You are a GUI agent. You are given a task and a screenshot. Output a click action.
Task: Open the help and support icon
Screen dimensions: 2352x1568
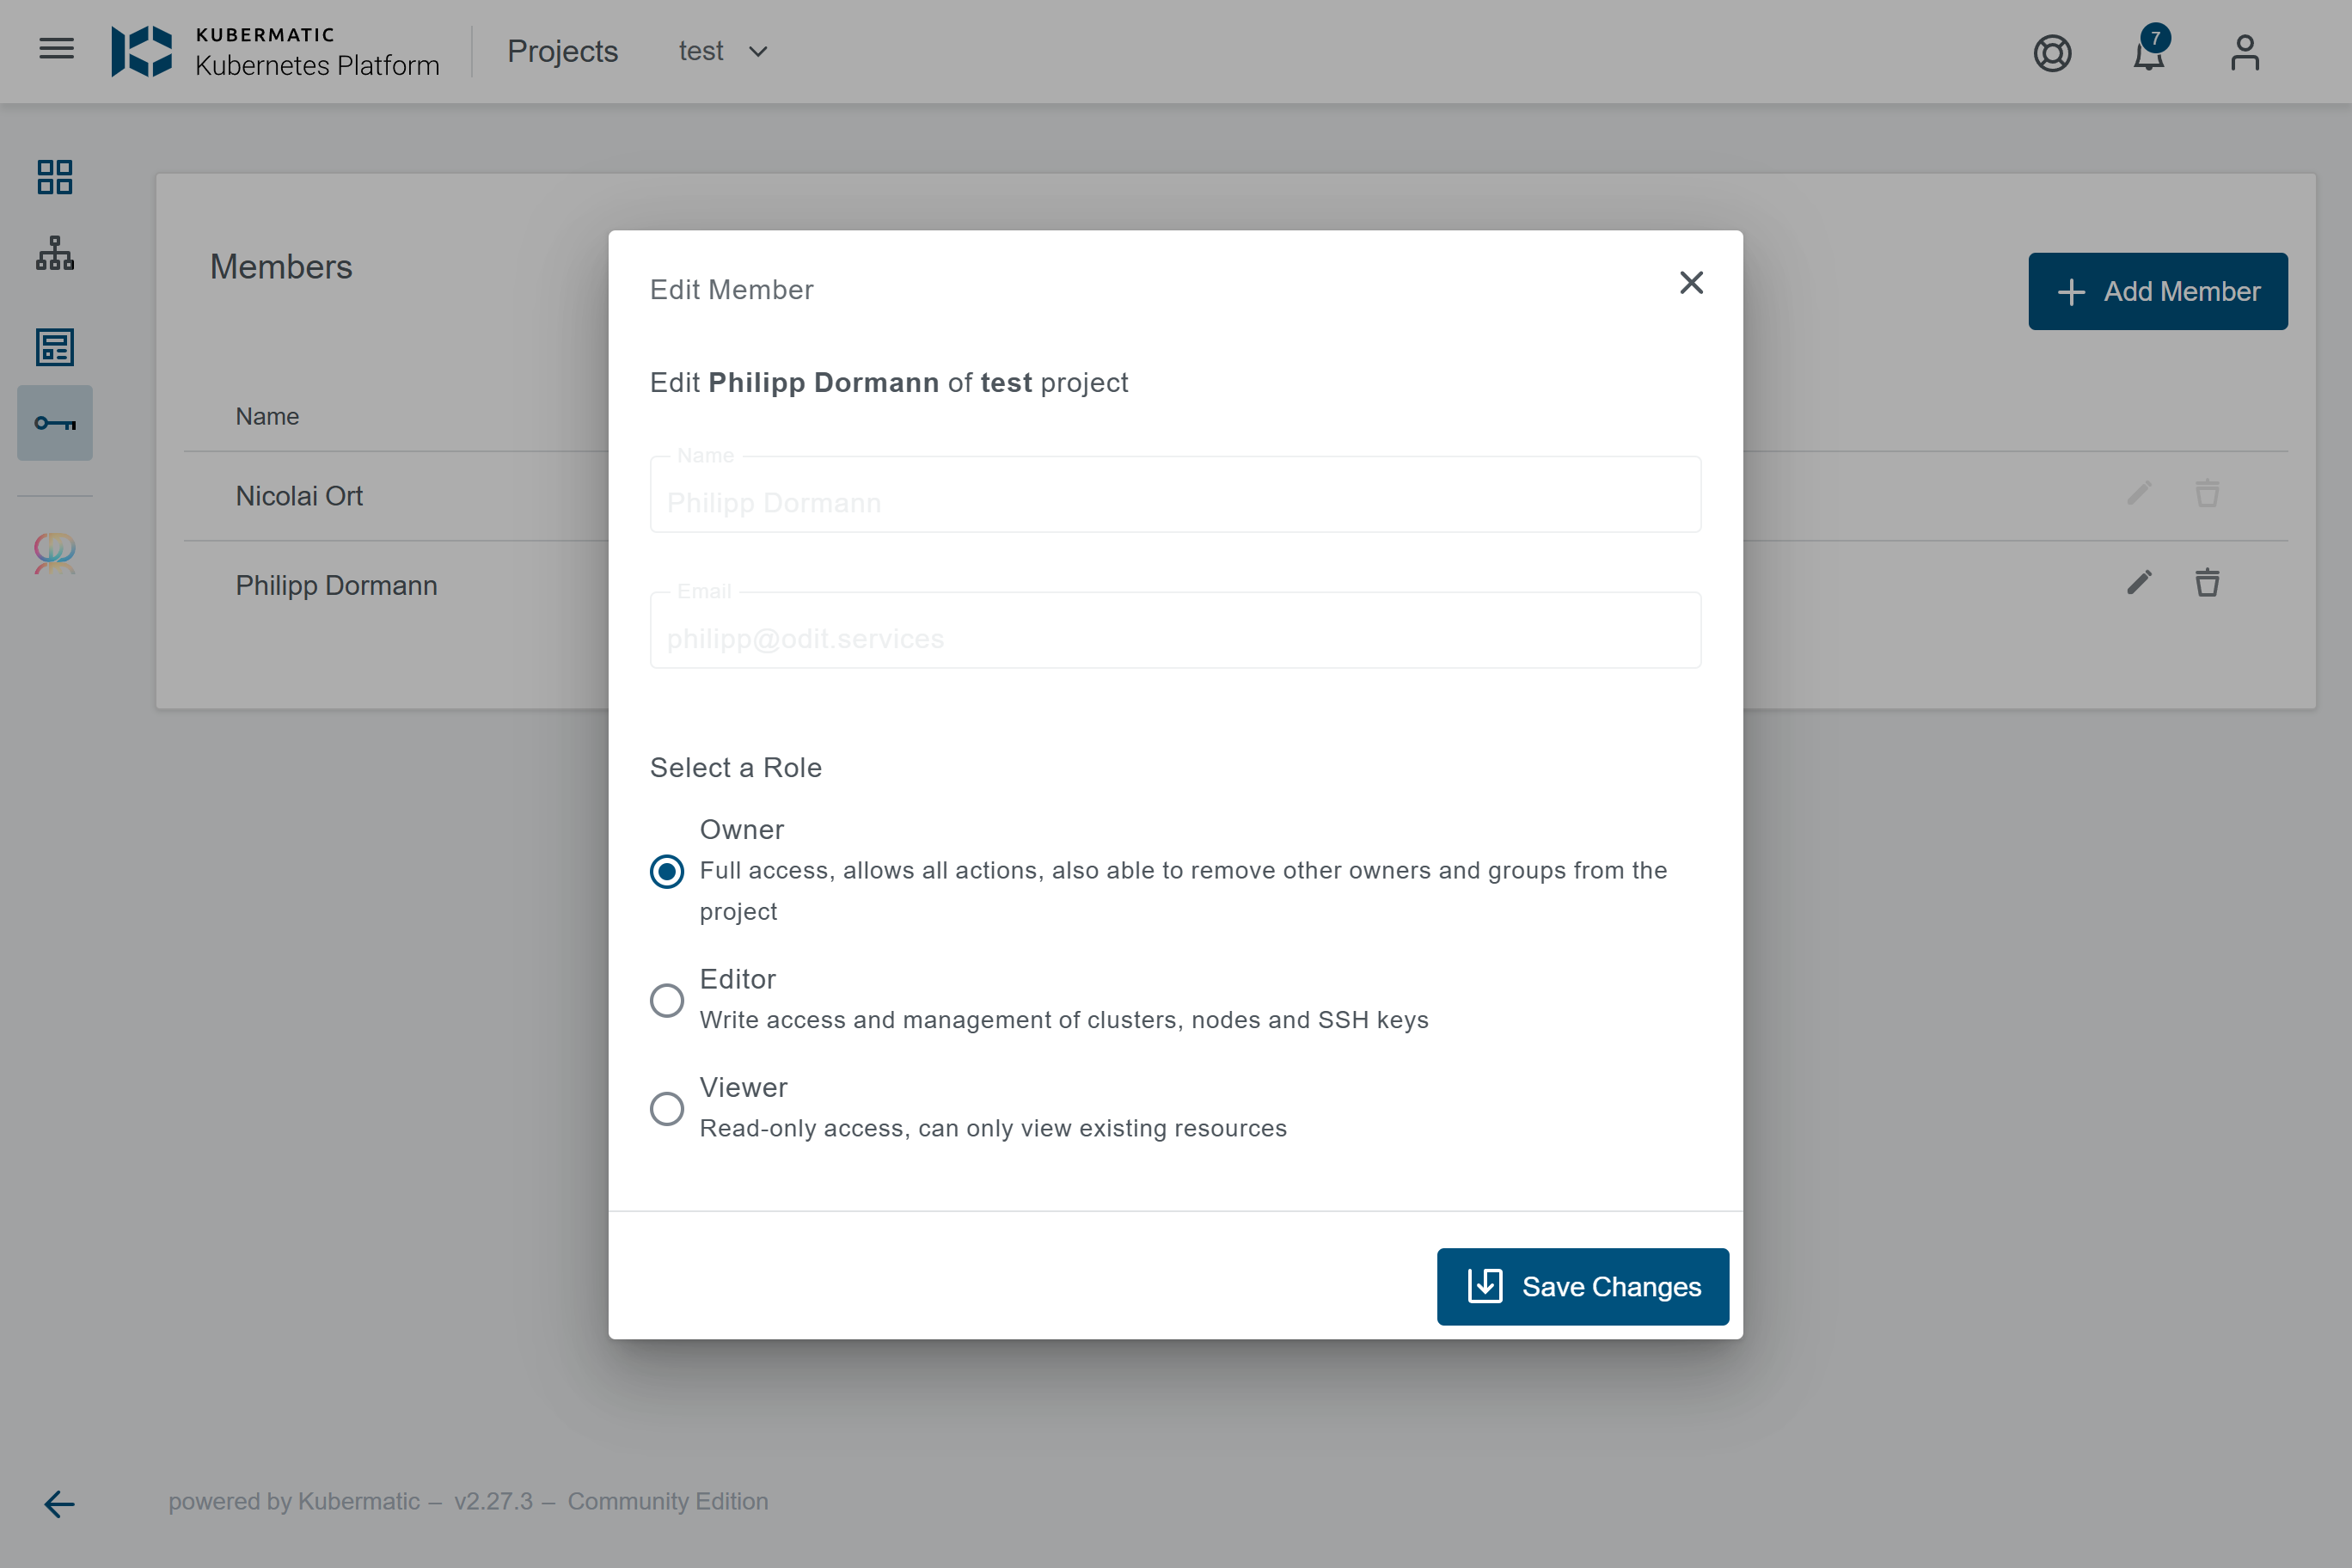2052,53
